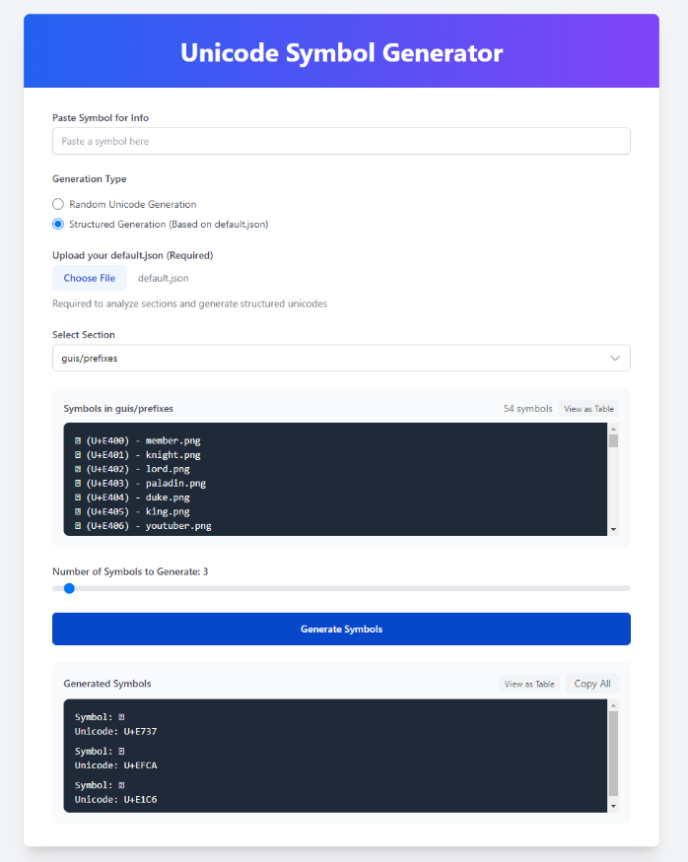Click the generated symbol above U+EFCA
688x862 pixels.
pyautogui.click(x=121, y=751)
